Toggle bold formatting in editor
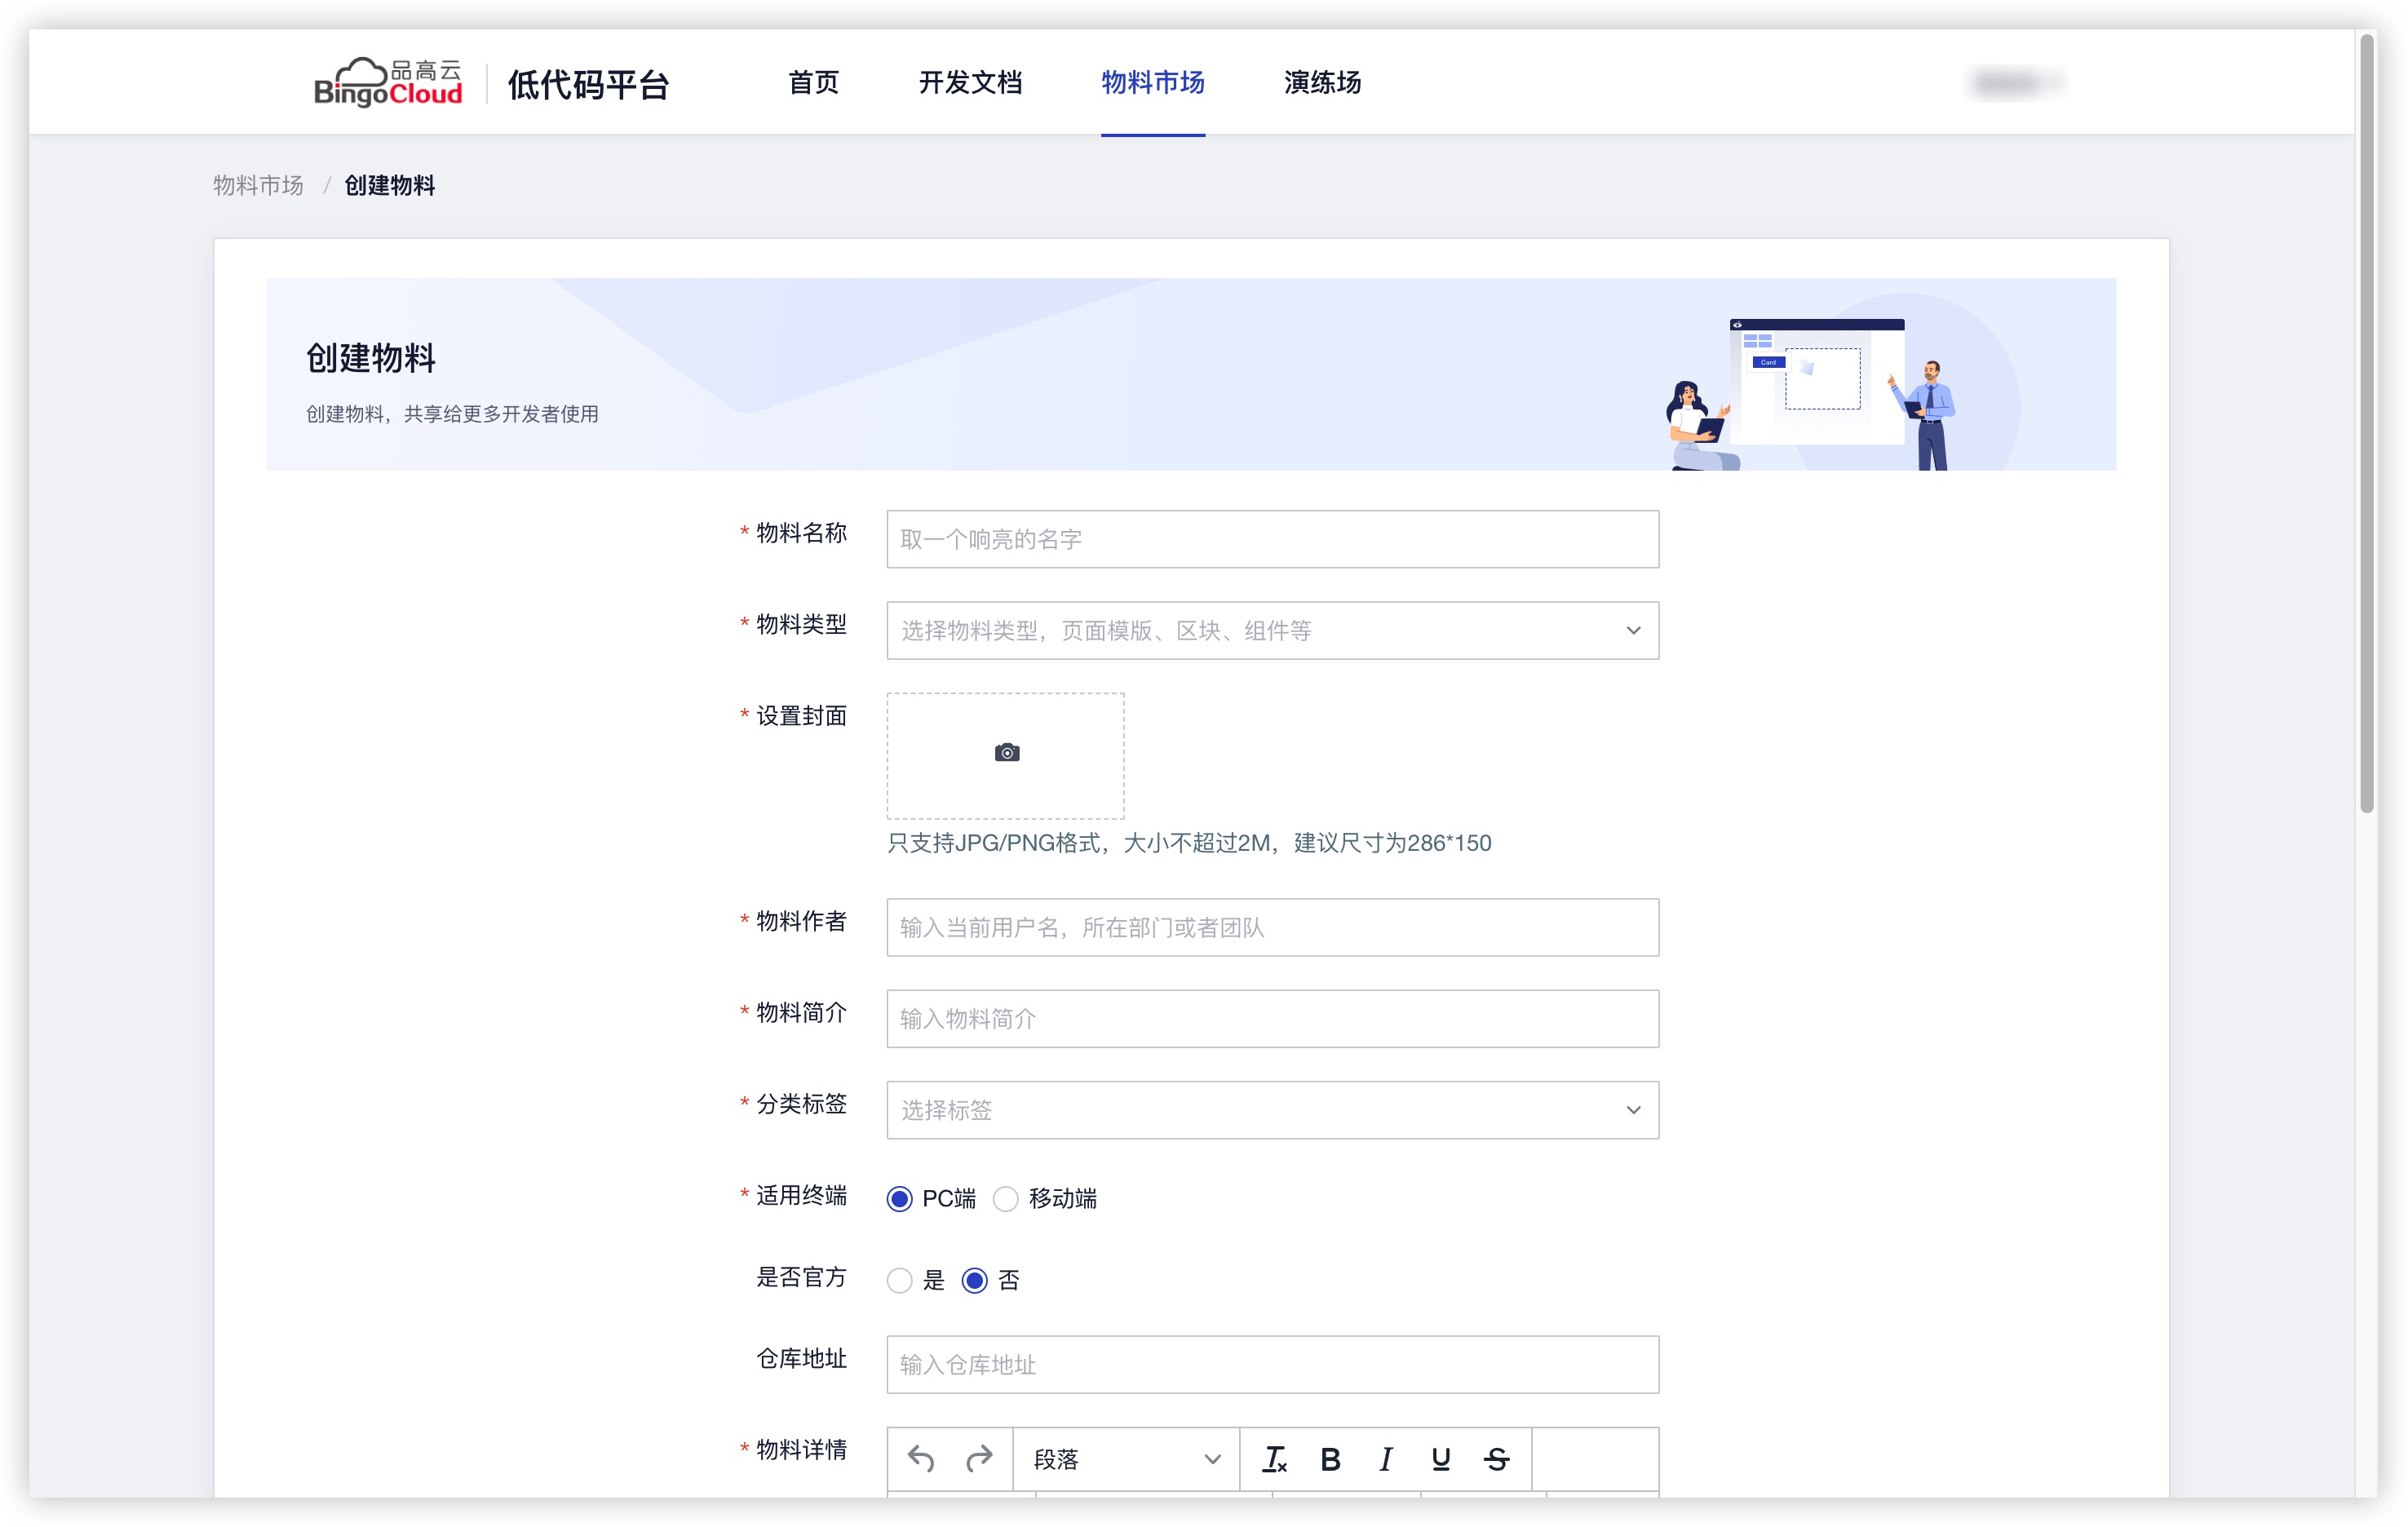This screenshot has height=1527, width=2408. pyautogui.click(x=1330, y=1459)
